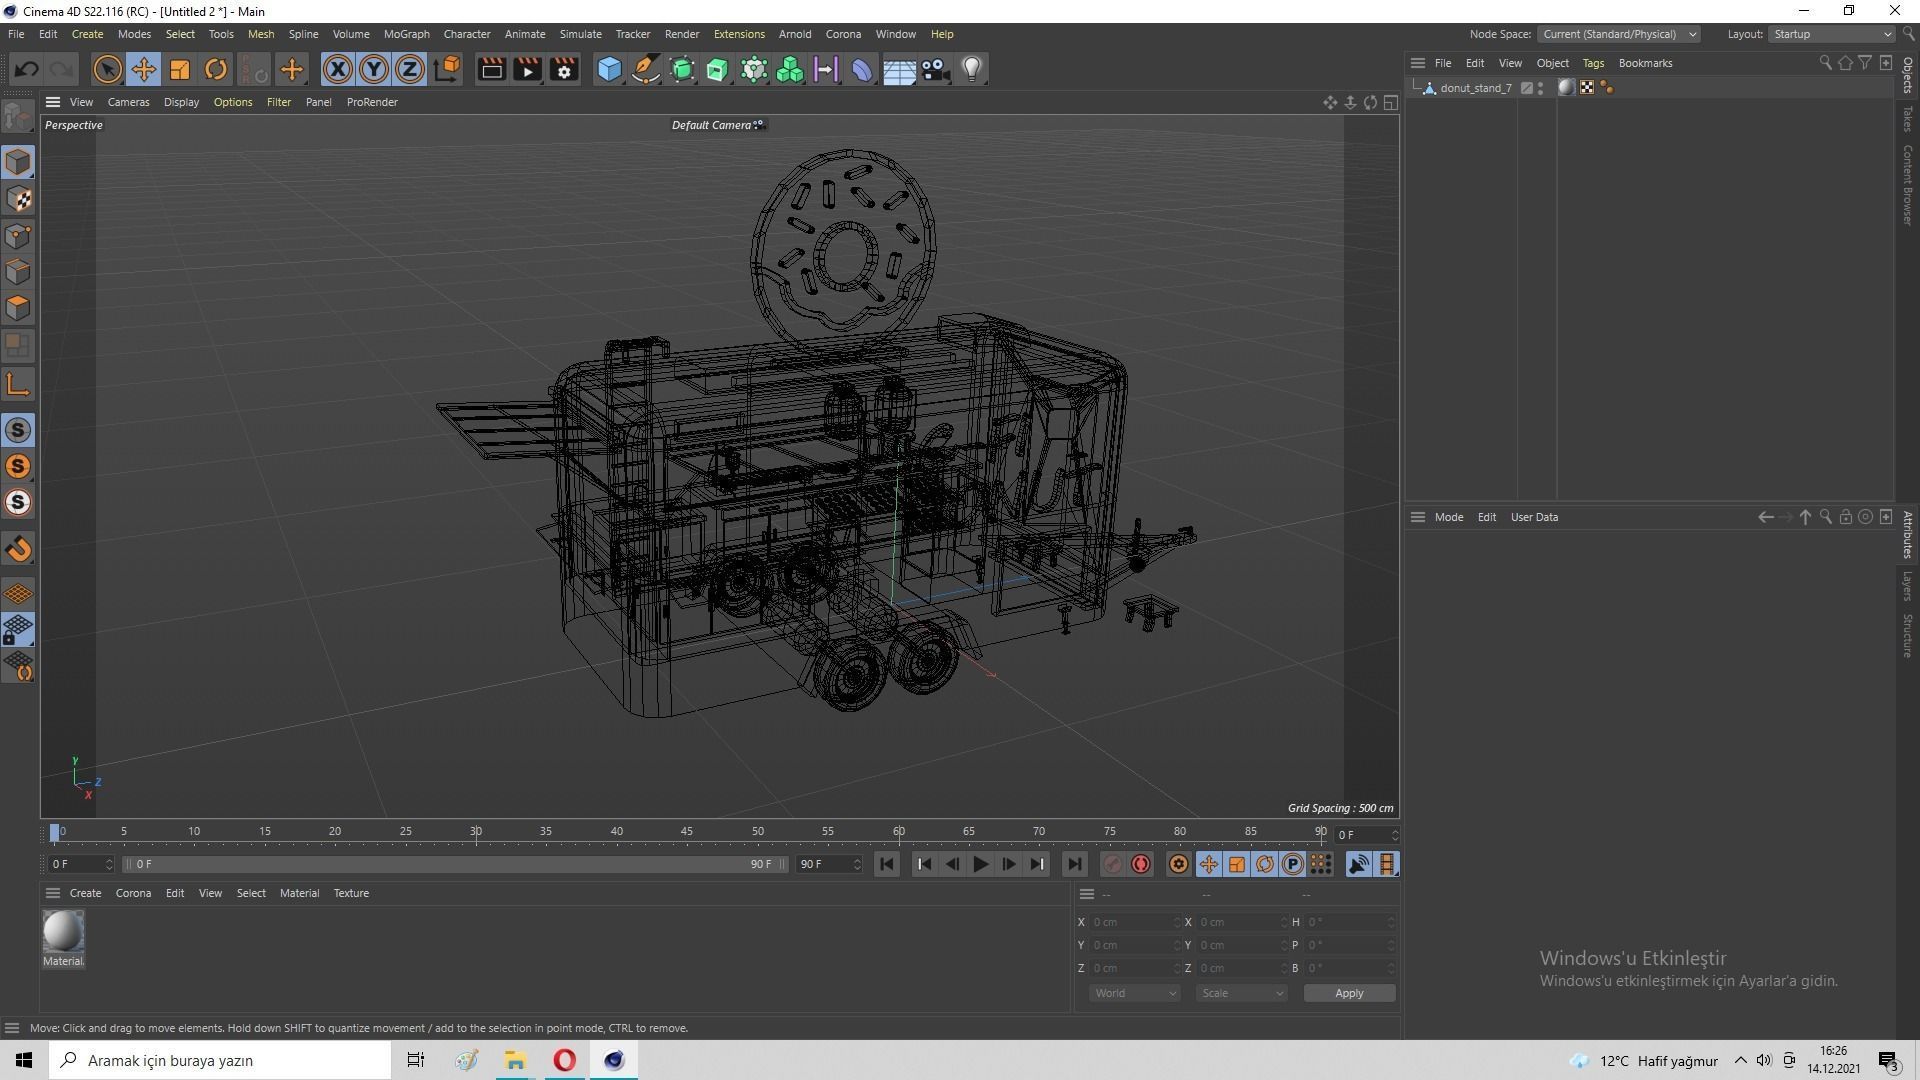This screenshot has width=1920, height=1080.
Task: Go to end of animation
Action: (x=1074, y=864)
